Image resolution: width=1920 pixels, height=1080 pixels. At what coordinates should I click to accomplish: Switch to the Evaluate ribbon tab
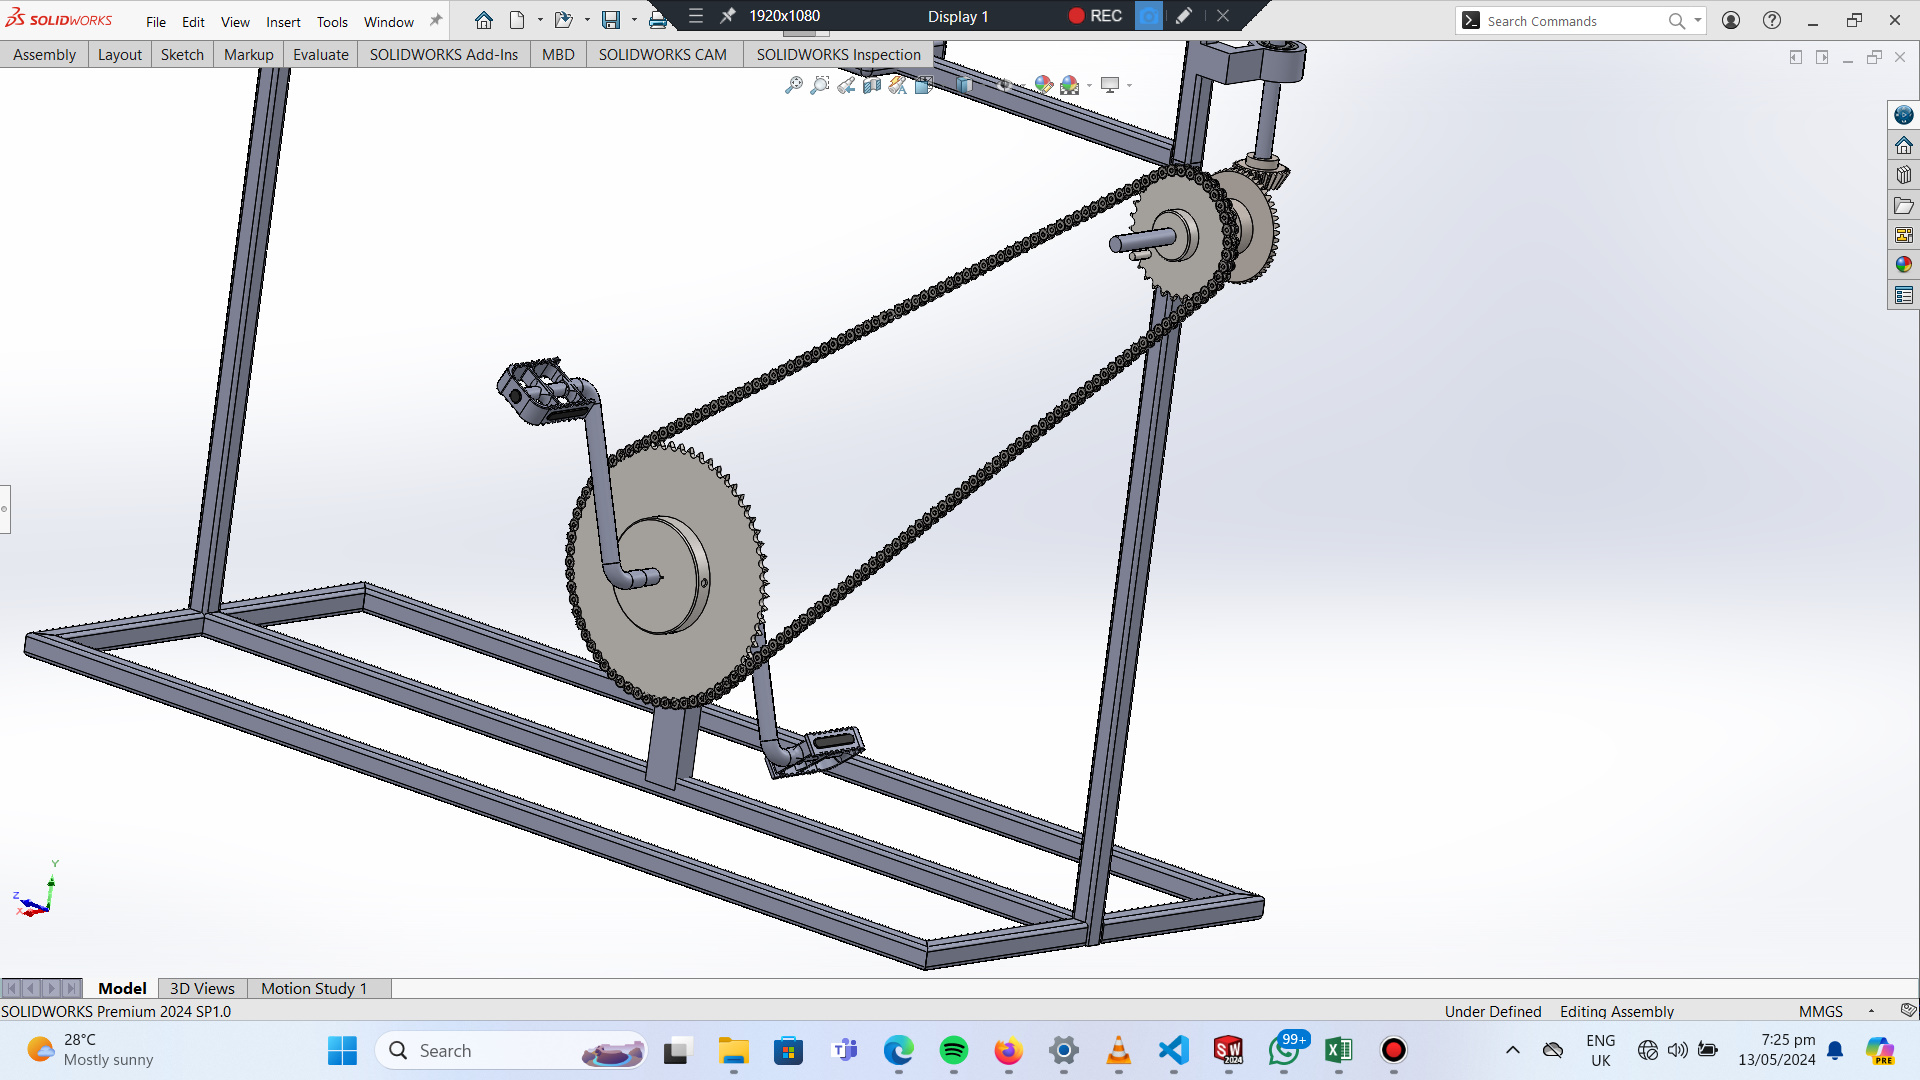pos(320,54)
